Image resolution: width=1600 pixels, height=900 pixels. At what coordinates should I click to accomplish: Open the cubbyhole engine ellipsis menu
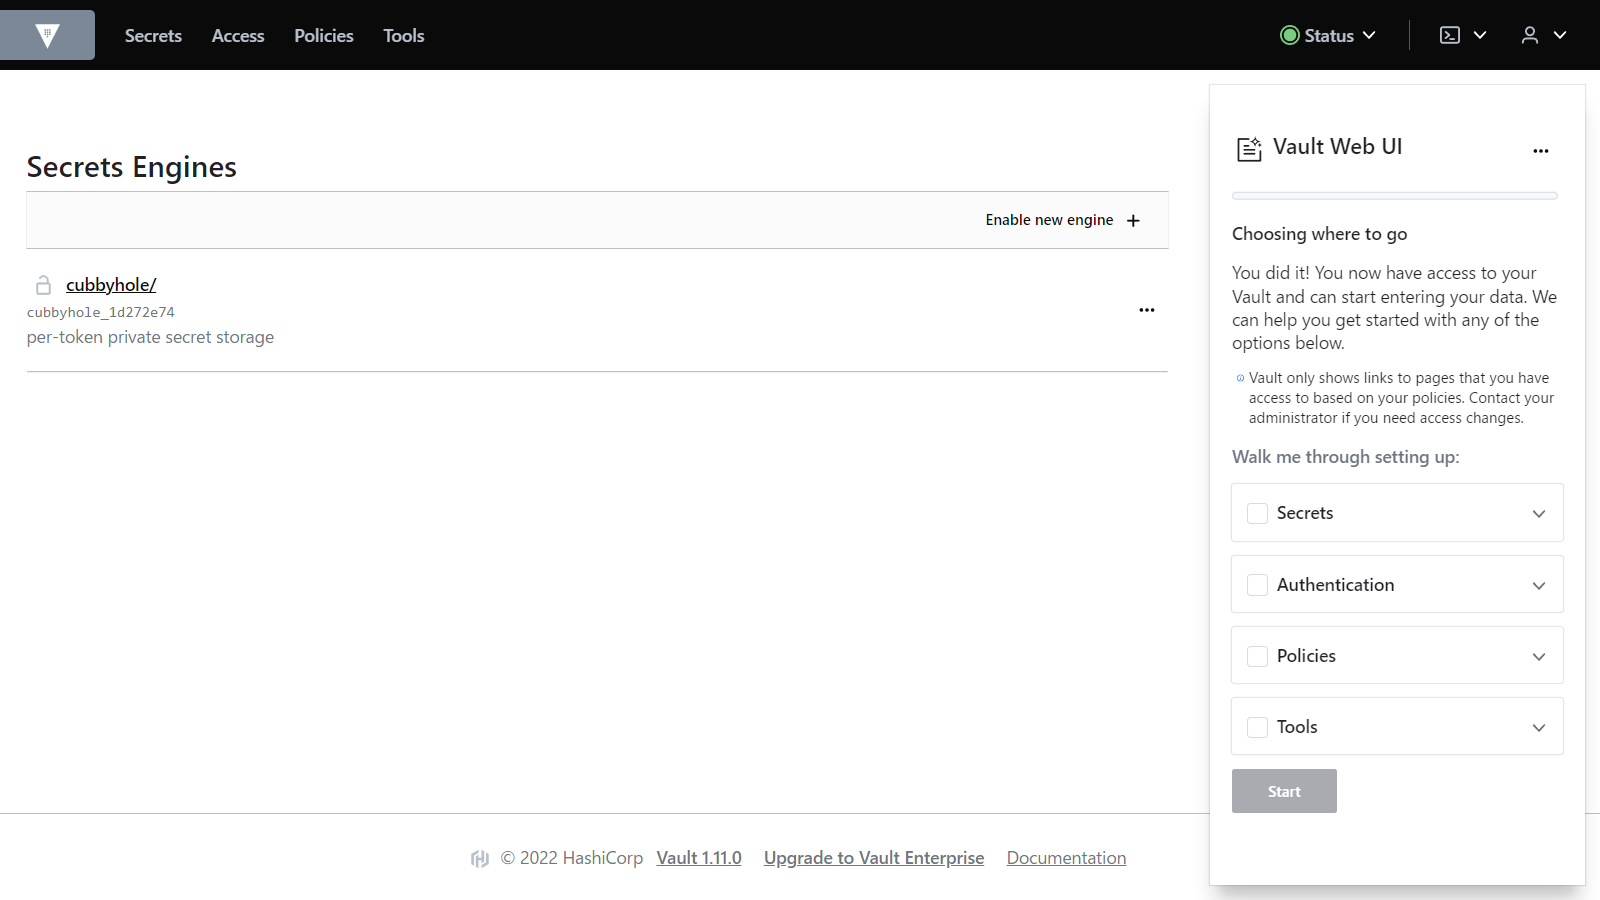click(x=1146, y=310)
